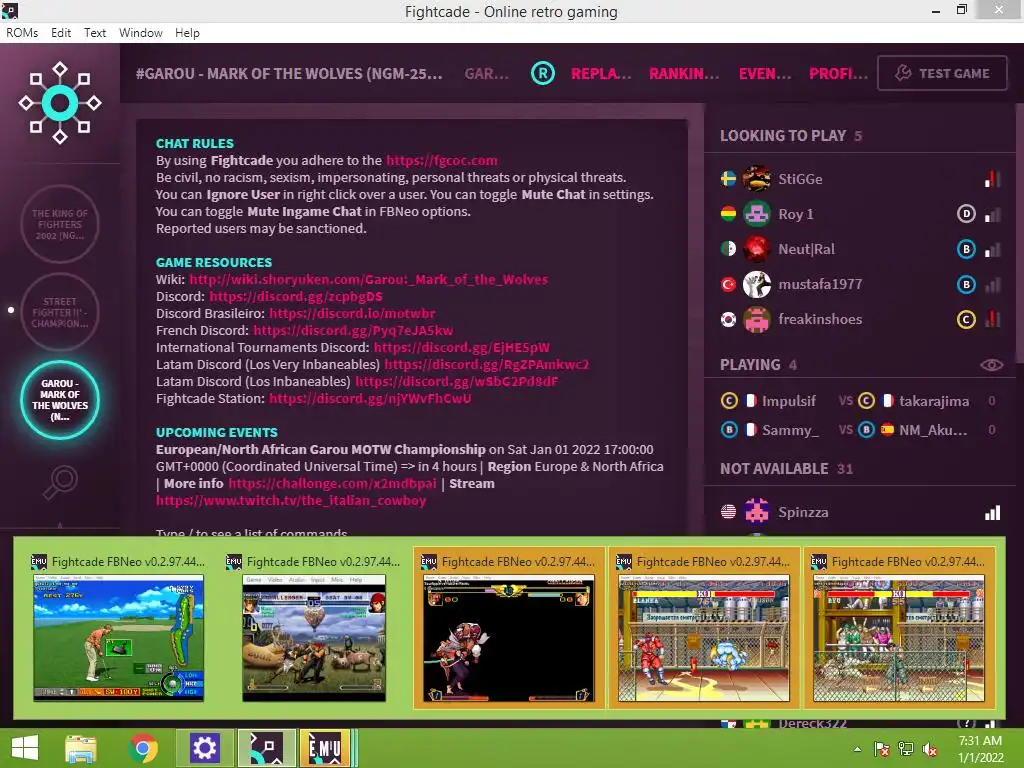Viewport: 1024px width, 768px height.
Task: Click the Fightcade logo in the sidebar
Action: (59, 103)
